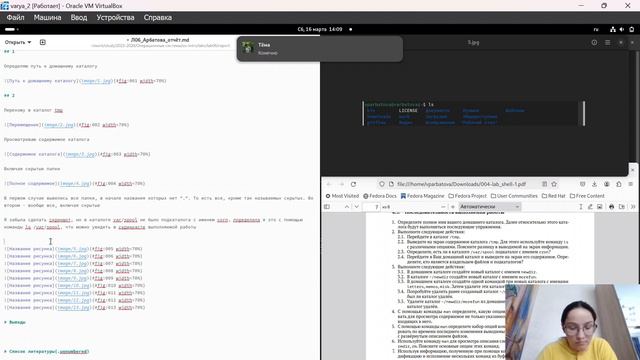Open the Firefox downloads arrow icon

click(594, 184)
